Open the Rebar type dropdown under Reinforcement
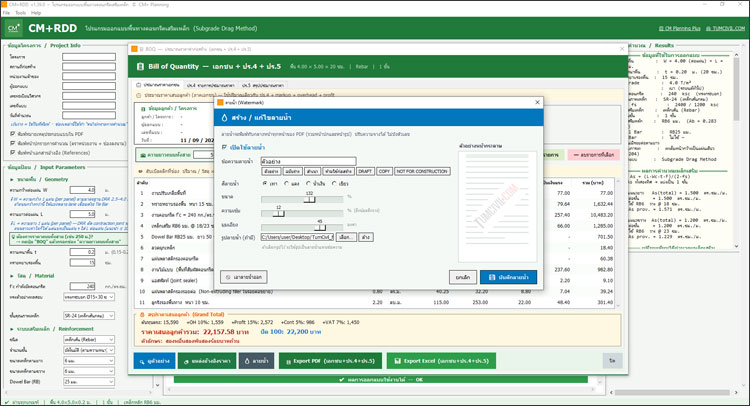The height and width of the screenshot is (406, 750). tap(89, 340)
